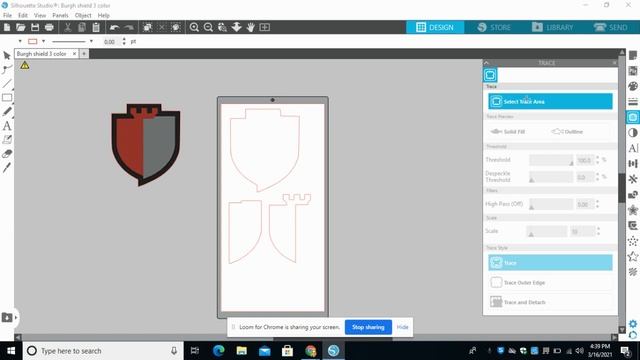Choose the Freehand pencil tool
This screenshot has height=360, width=640.
click(7, 111)
